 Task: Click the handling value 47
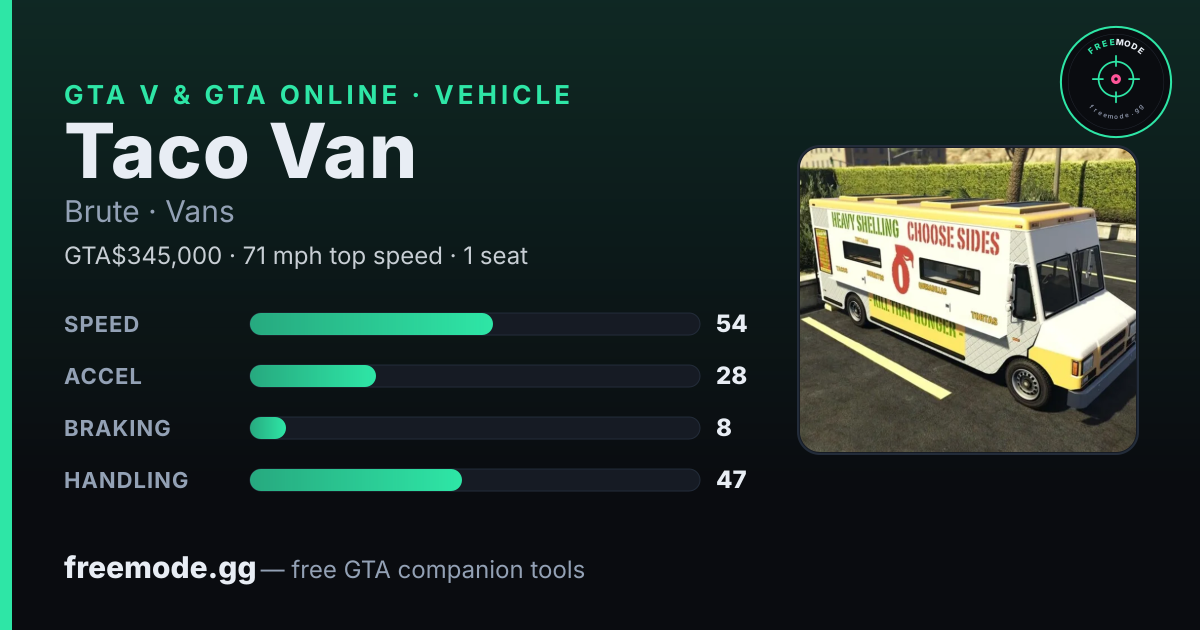point(731,480)
